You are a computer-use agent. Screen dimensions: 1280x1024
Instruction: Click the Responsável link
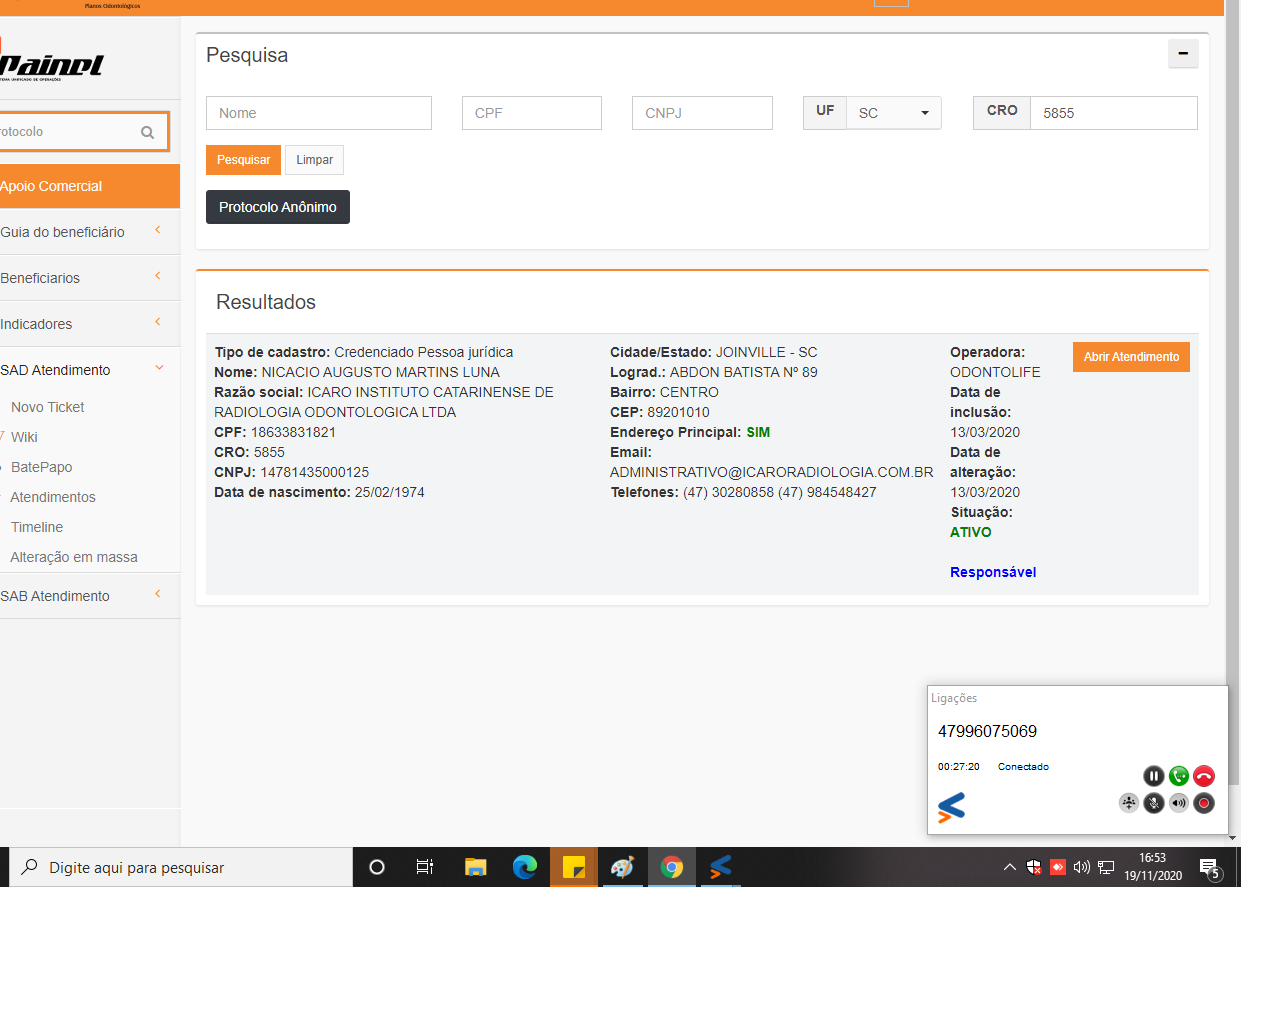coord(992,572)
